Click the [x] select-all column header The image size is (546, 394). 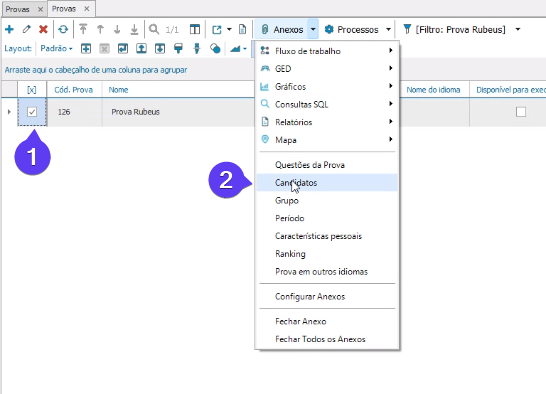click(32, 90)
